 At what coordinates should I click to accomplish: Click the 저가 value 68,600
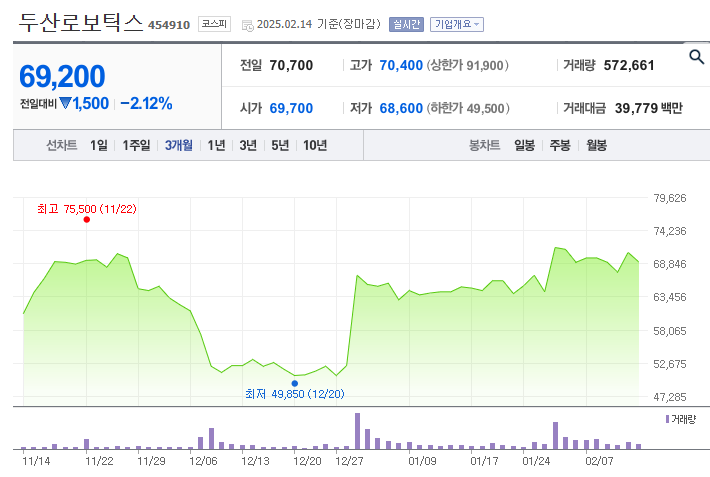pyautogui.click(x=401, y=108)
